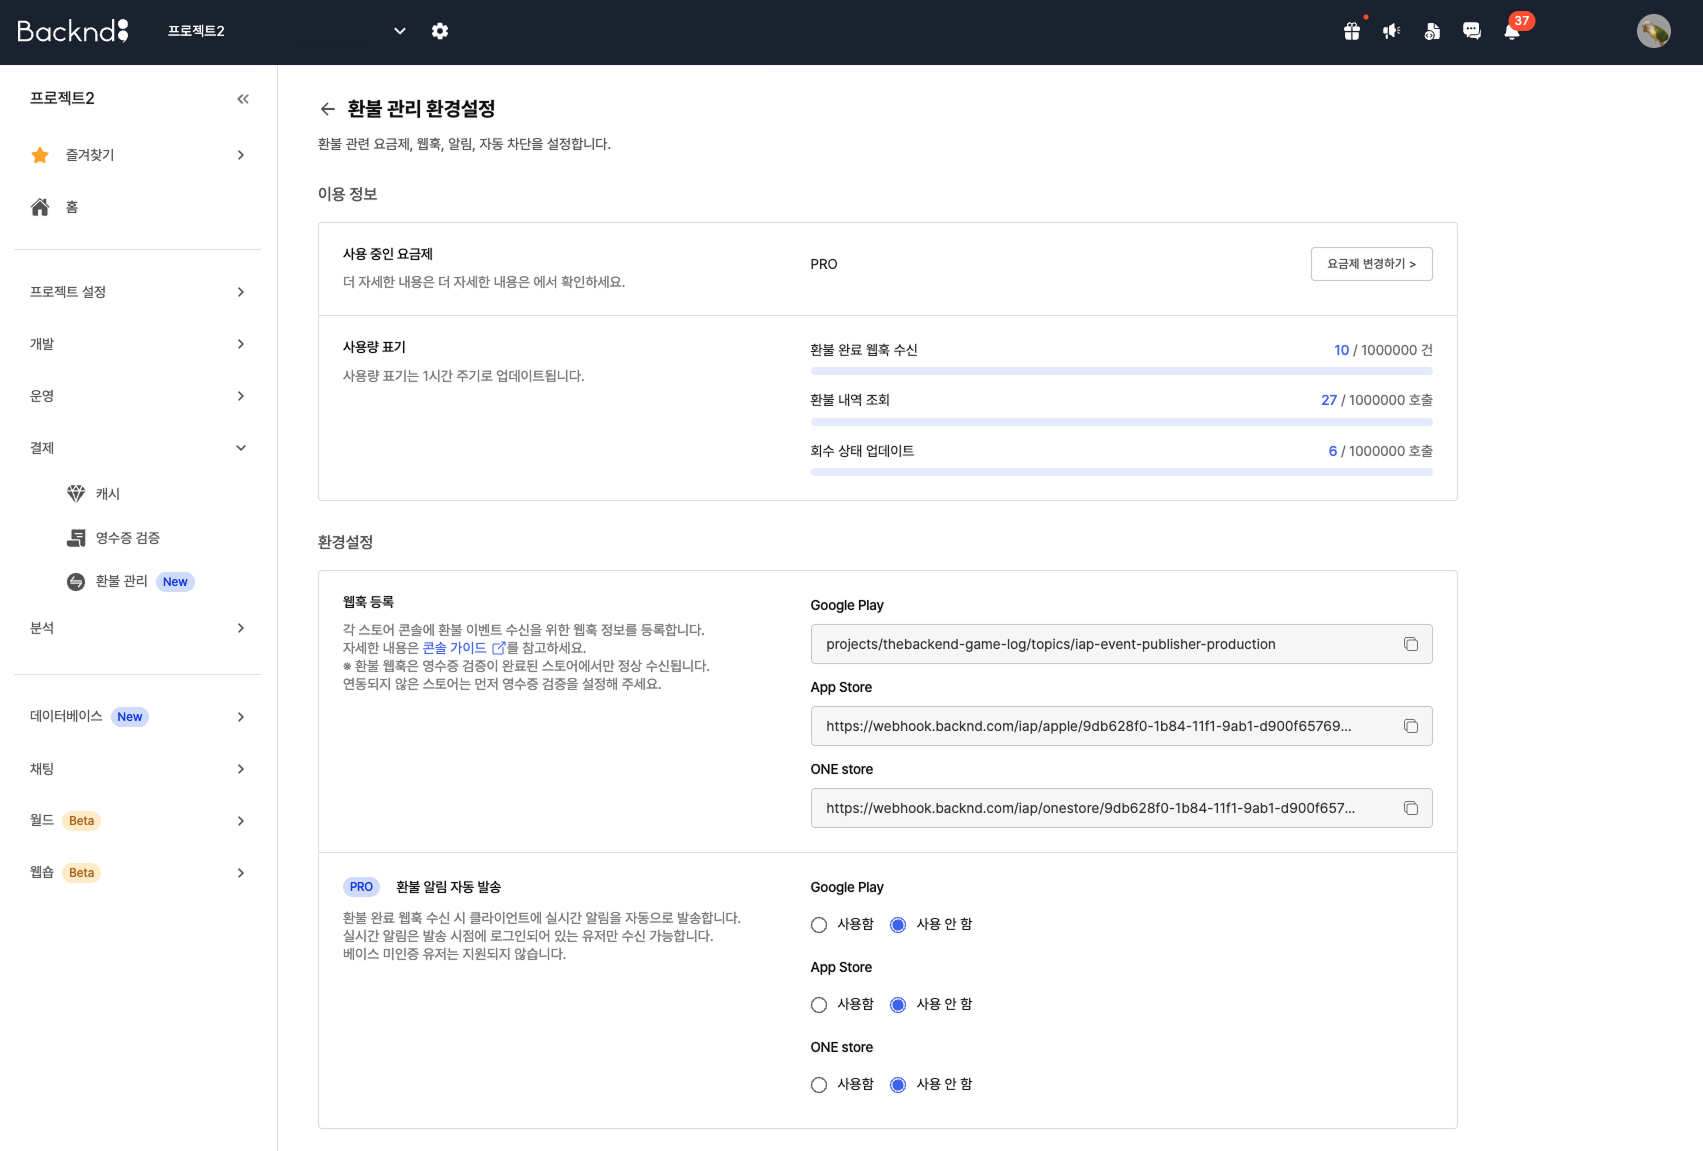1703x1151 pixels.
Task: Select 사용 안 함 for ONE store alerts
Action: [898, 1085]
